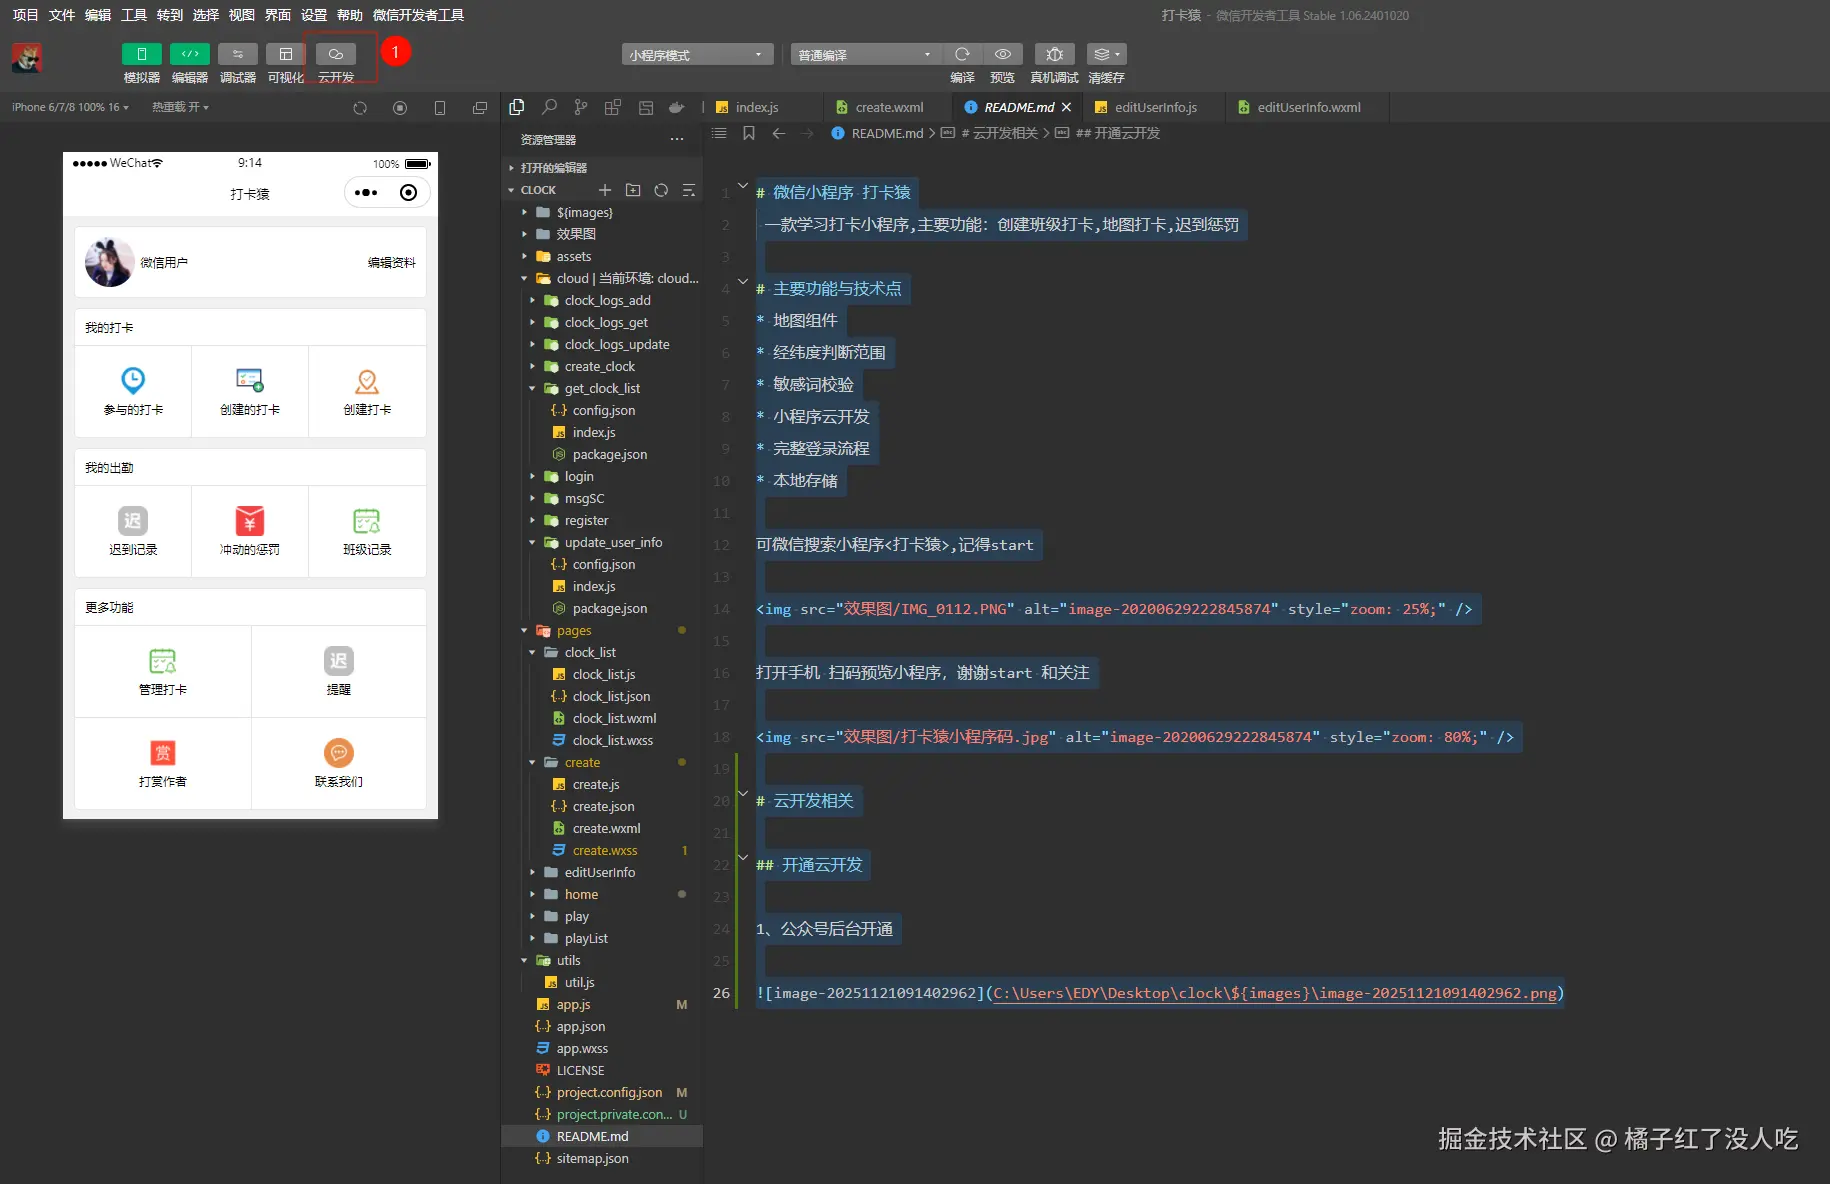
Task: Switch to the editUserInfo.js tab
Action: (x=1156, y=107)
